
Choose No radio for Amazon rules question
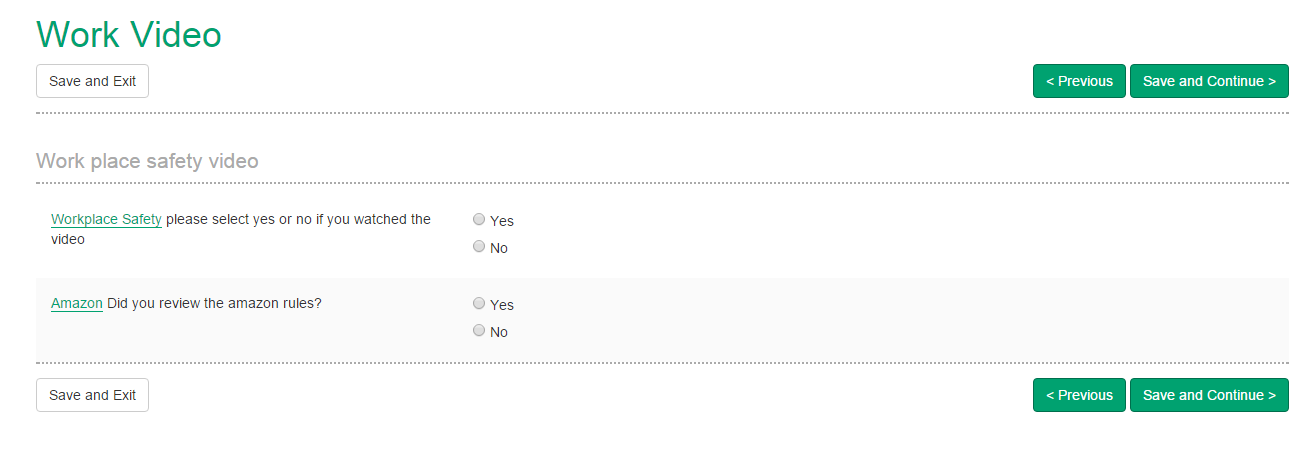coord(479,330)
